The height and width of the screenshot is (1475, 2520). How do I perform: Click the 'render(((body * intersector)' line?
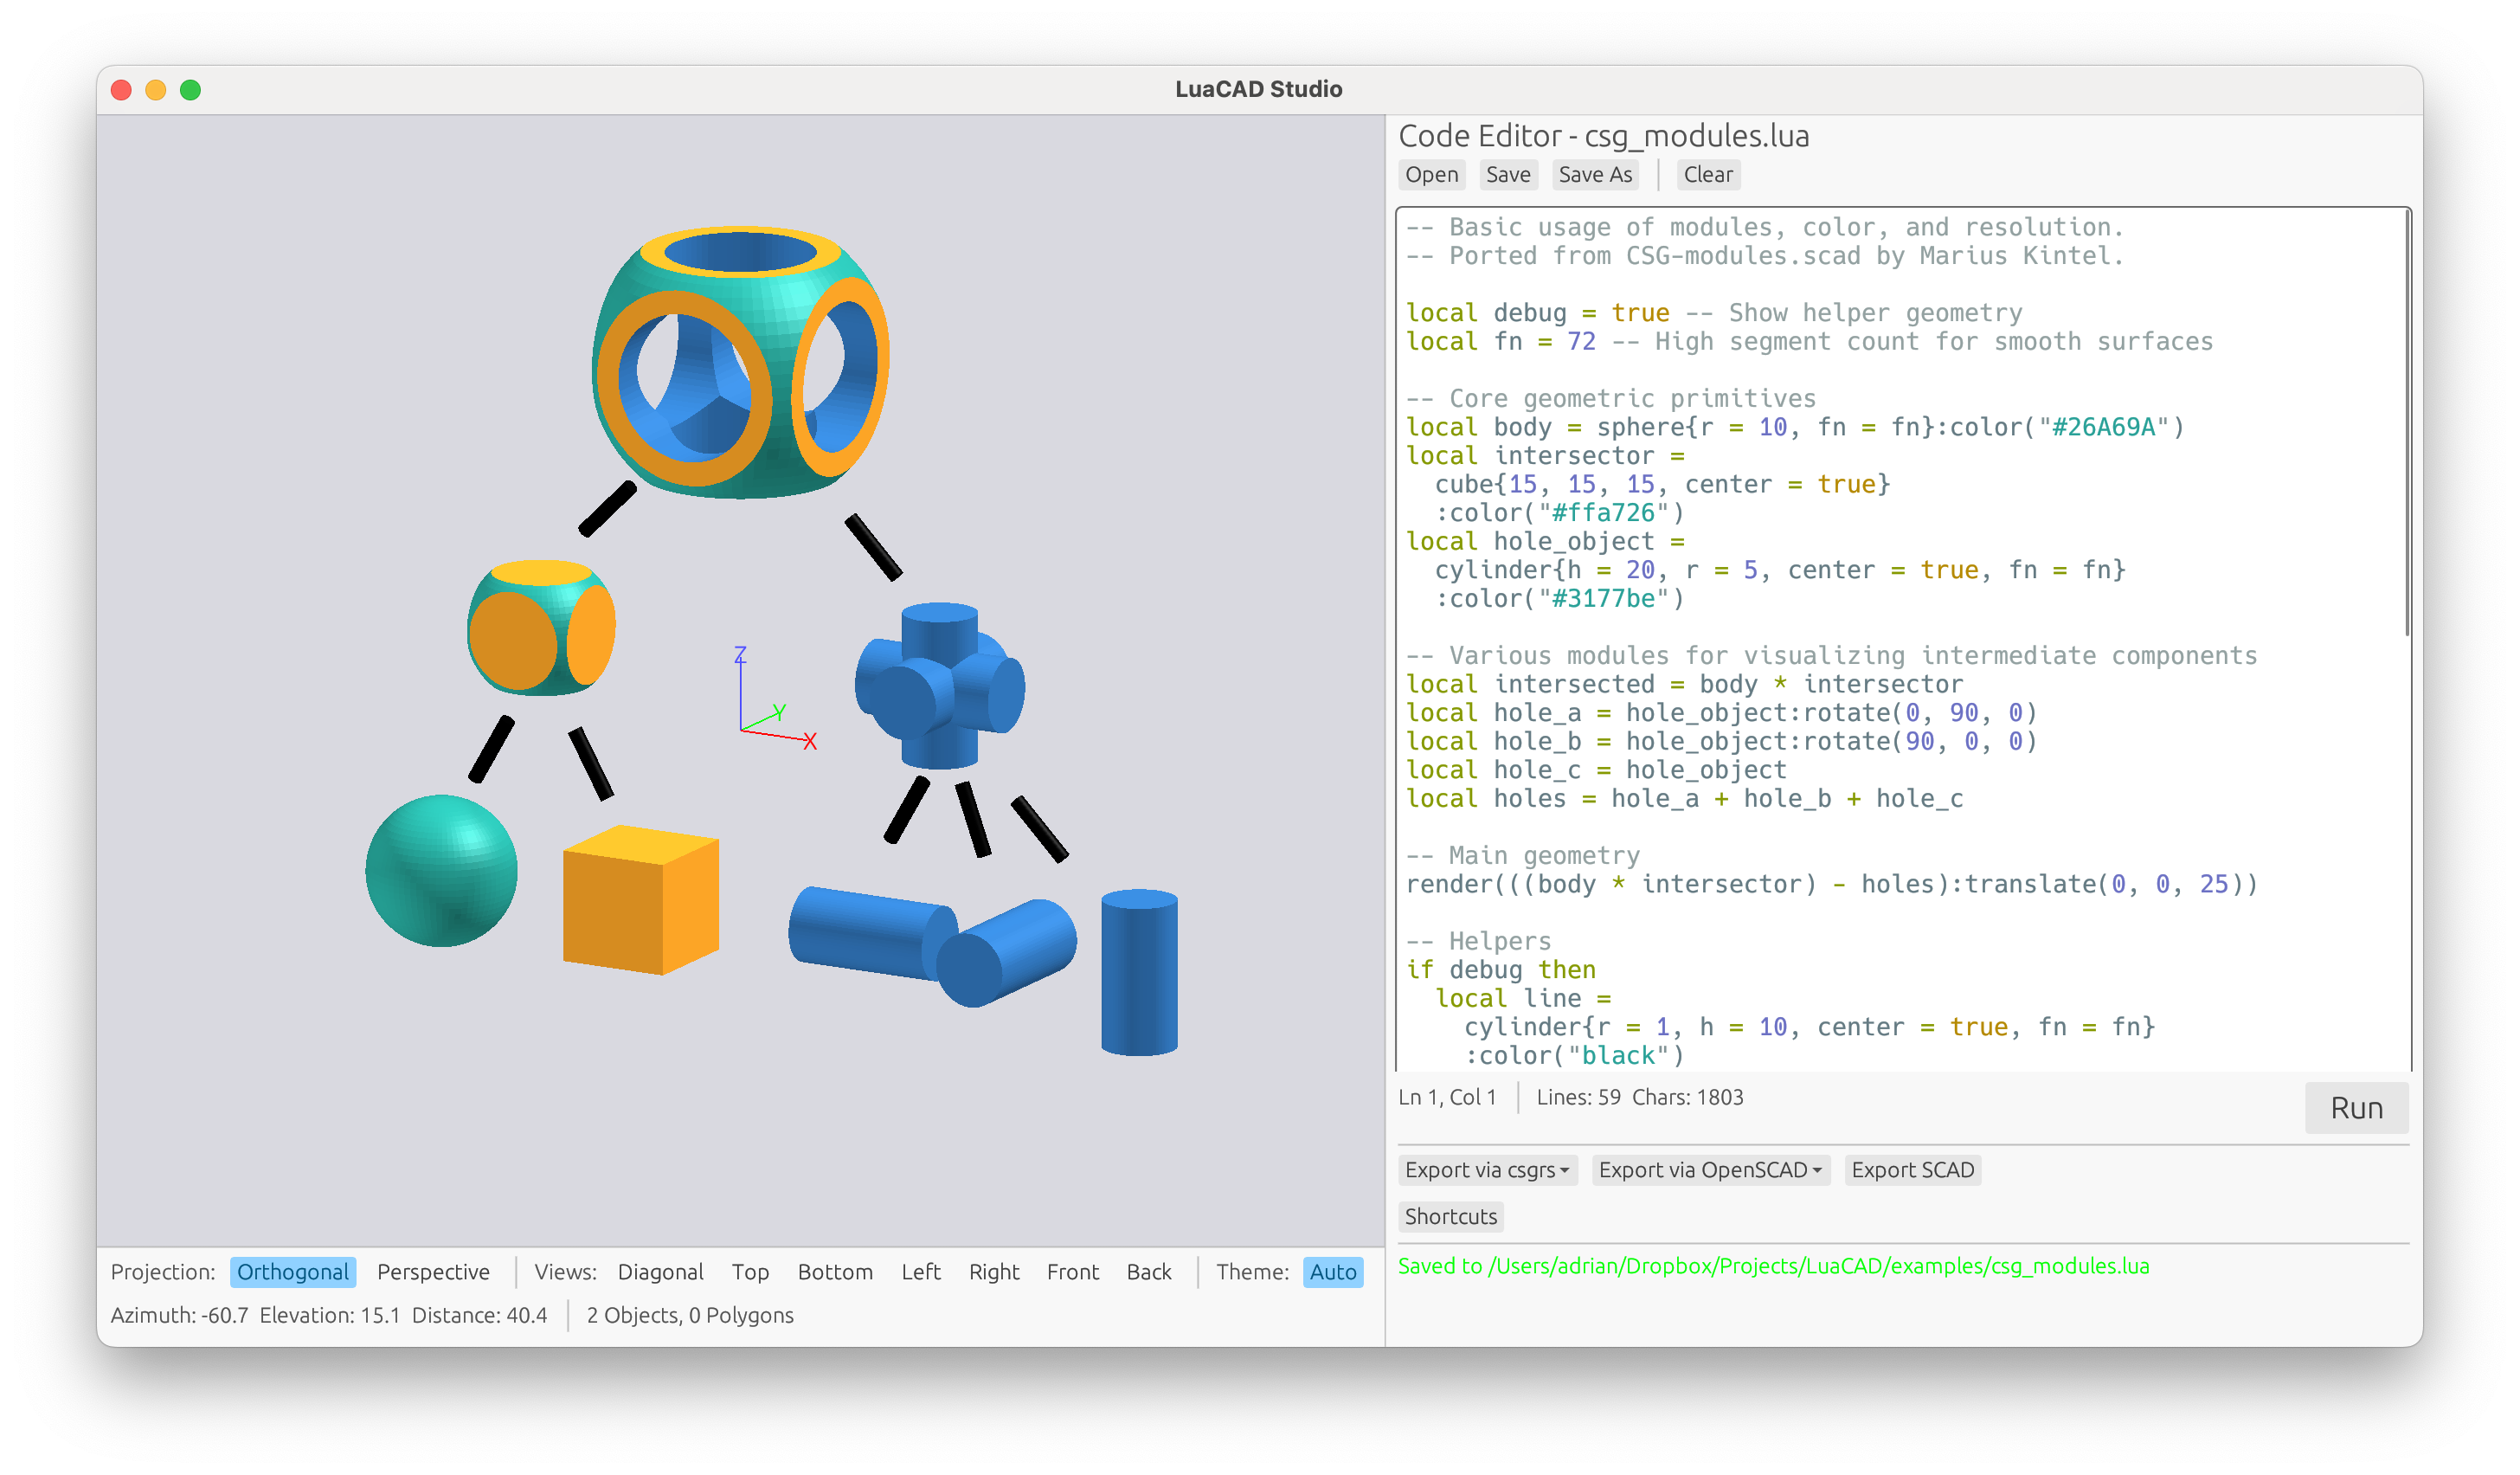(x=1831, y=884)
